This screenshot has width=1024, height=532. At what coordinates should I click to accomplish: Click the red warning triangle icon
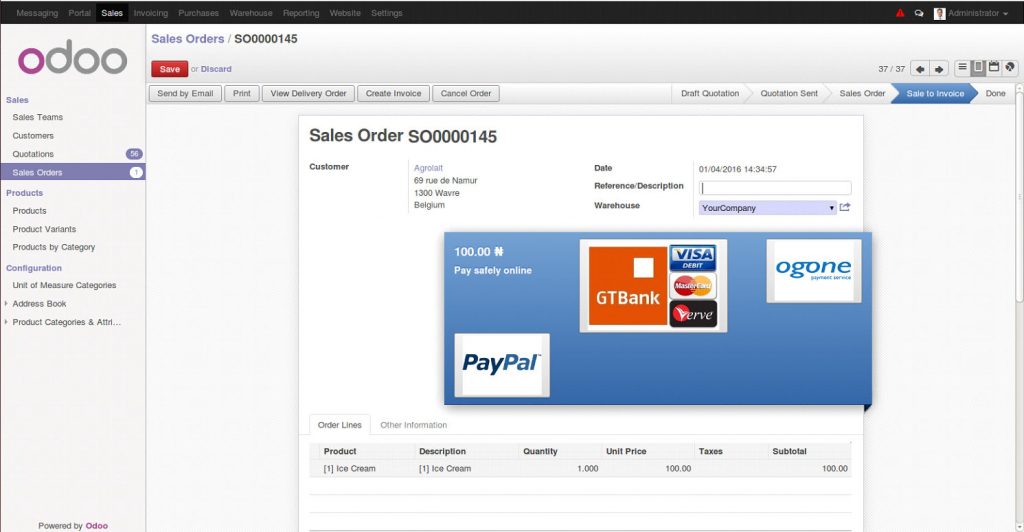click(900, 13)
